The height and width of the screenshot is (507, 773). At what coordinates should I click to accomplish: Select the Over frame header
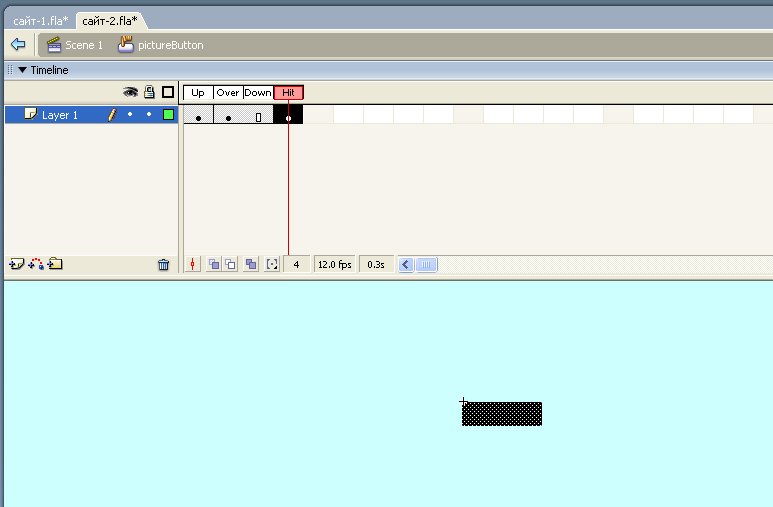pos(228,92)
